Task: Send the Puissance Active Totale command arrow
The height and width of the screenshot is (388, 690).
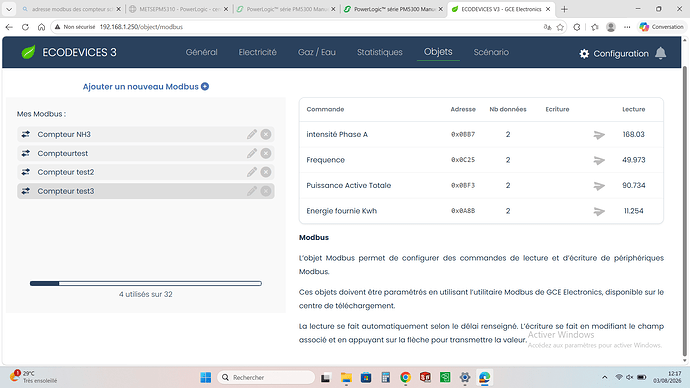Action: click(599, 186)
